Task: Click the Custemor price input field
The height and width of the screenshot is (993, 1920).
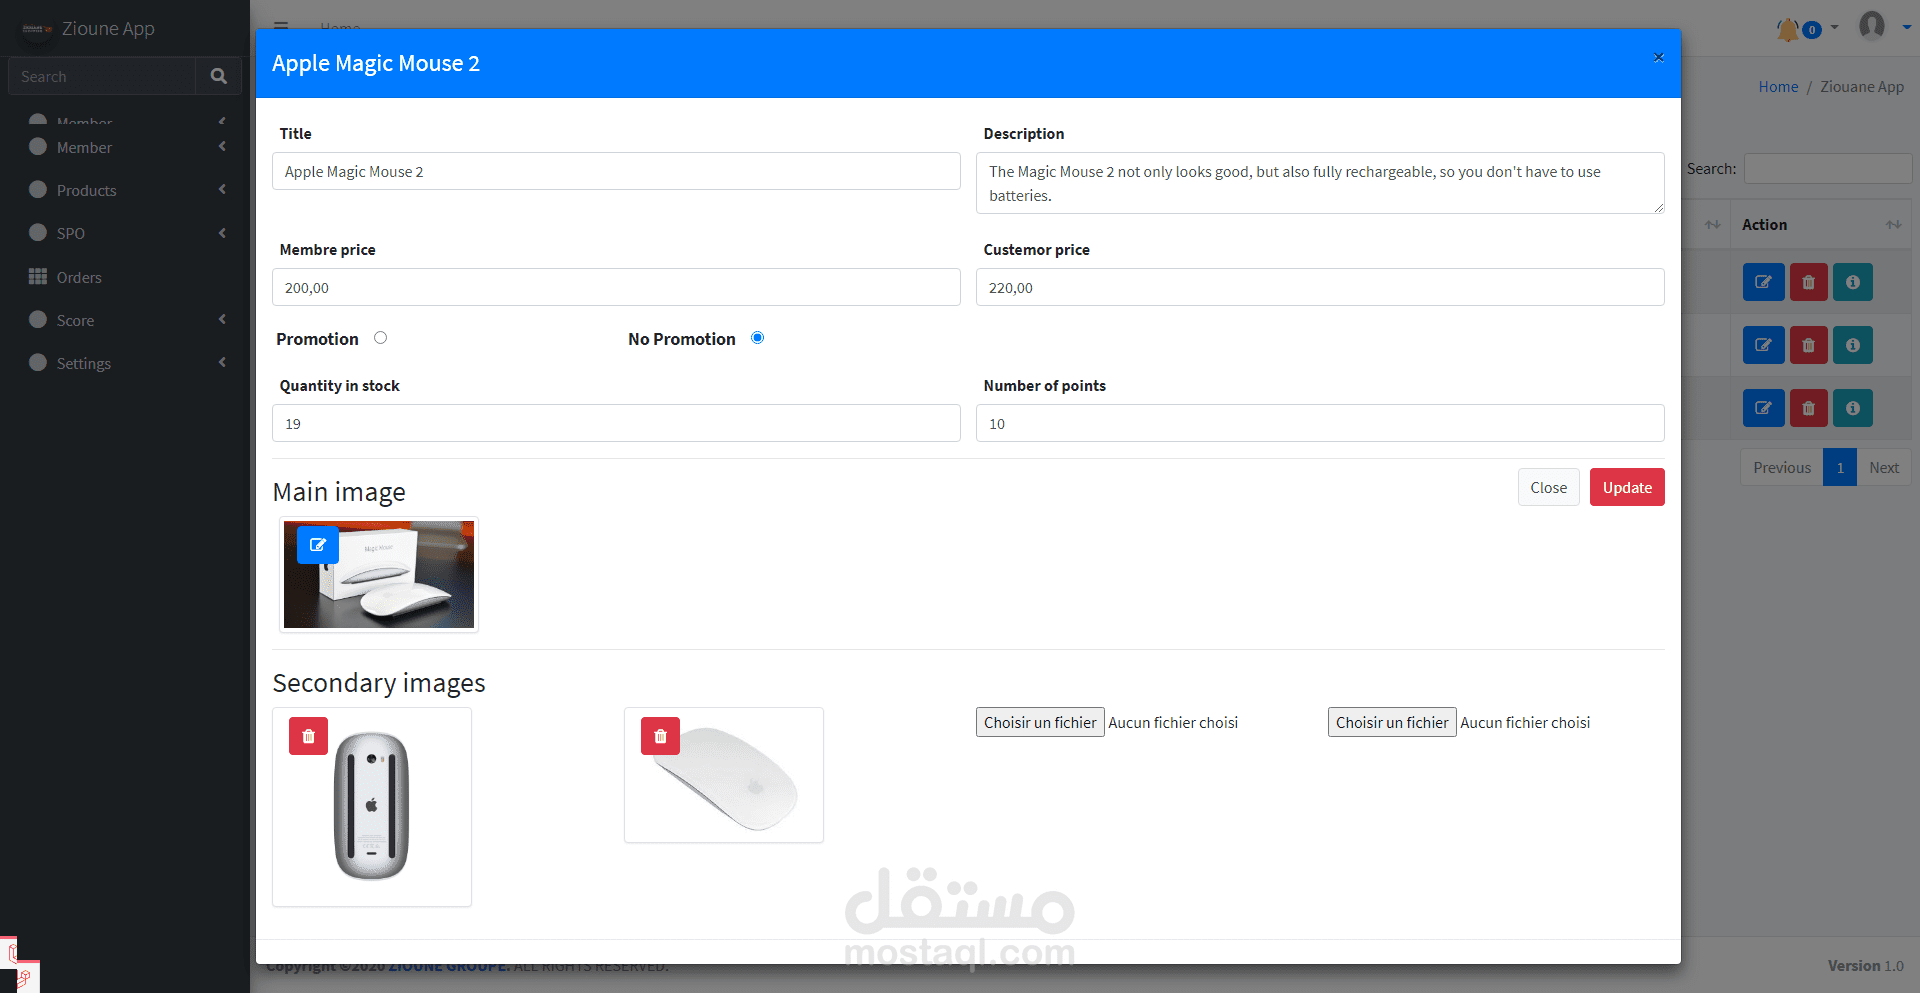Action: (1320, 287)
